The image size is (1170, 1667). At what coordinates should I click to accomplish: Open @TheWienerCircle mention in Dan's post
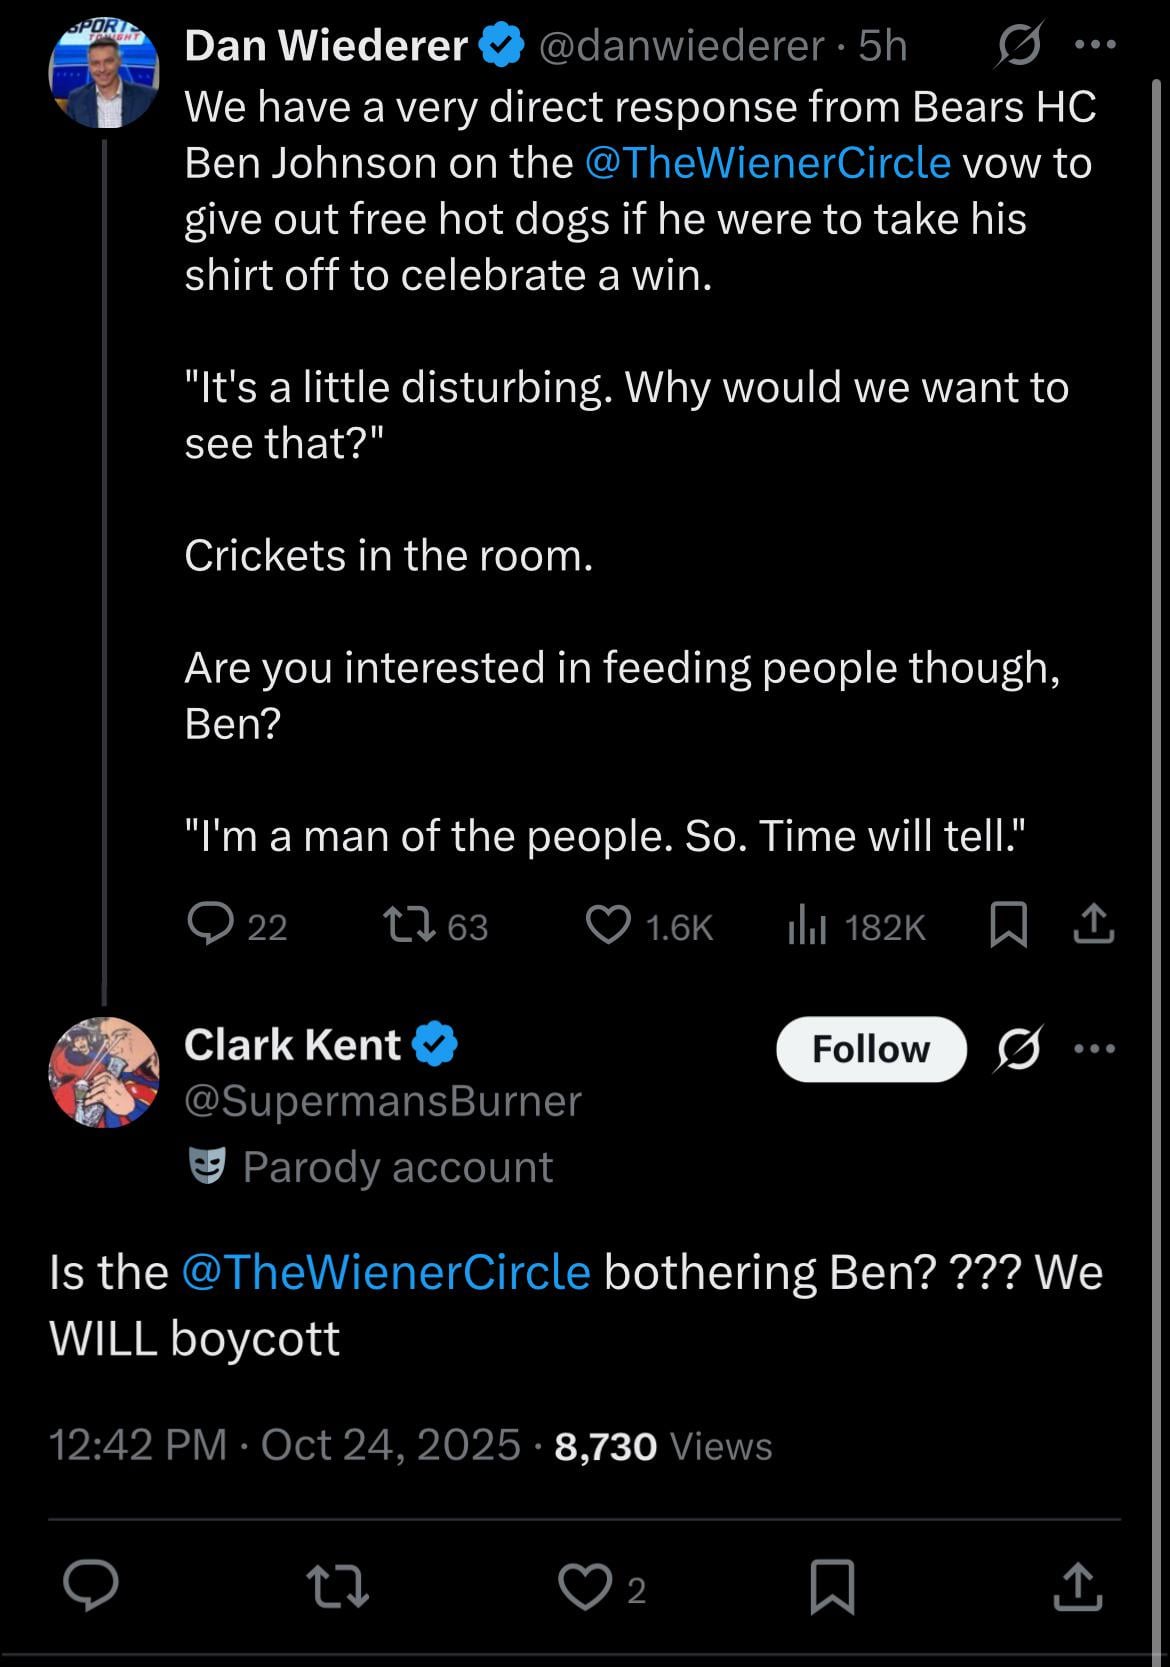[x=766, y=163]
